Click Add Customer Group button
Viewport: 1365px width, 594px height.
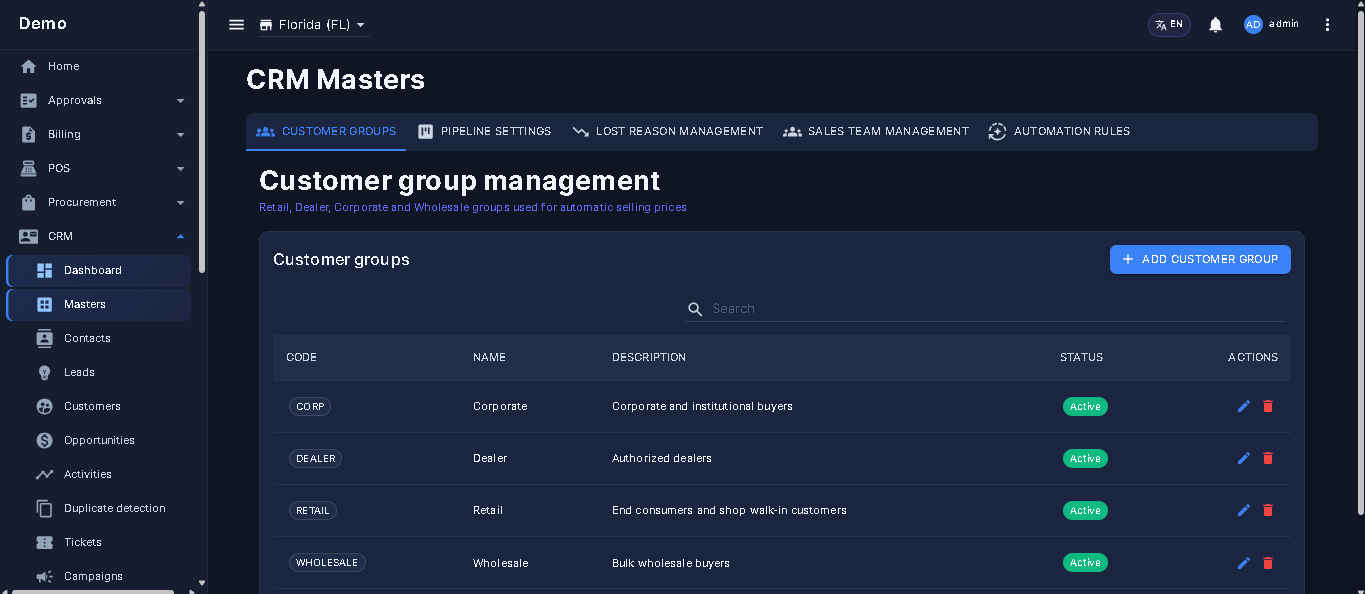(1200, 259)
